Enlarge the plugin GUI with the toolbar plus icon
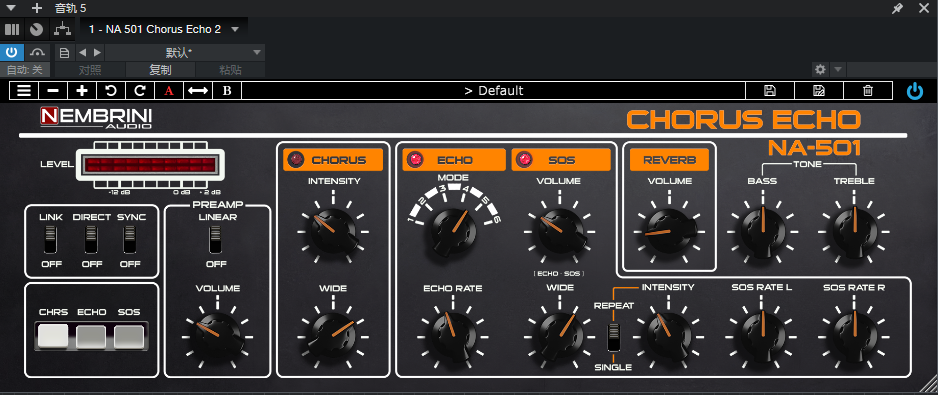The width and height of the screenshot is (938, 395). pos(82,91)
